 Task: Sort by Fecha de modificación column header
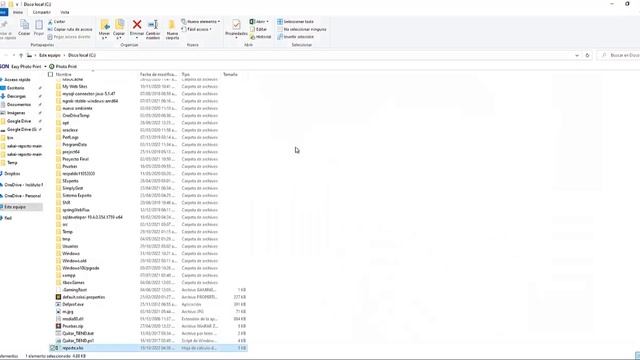point(158,75)
